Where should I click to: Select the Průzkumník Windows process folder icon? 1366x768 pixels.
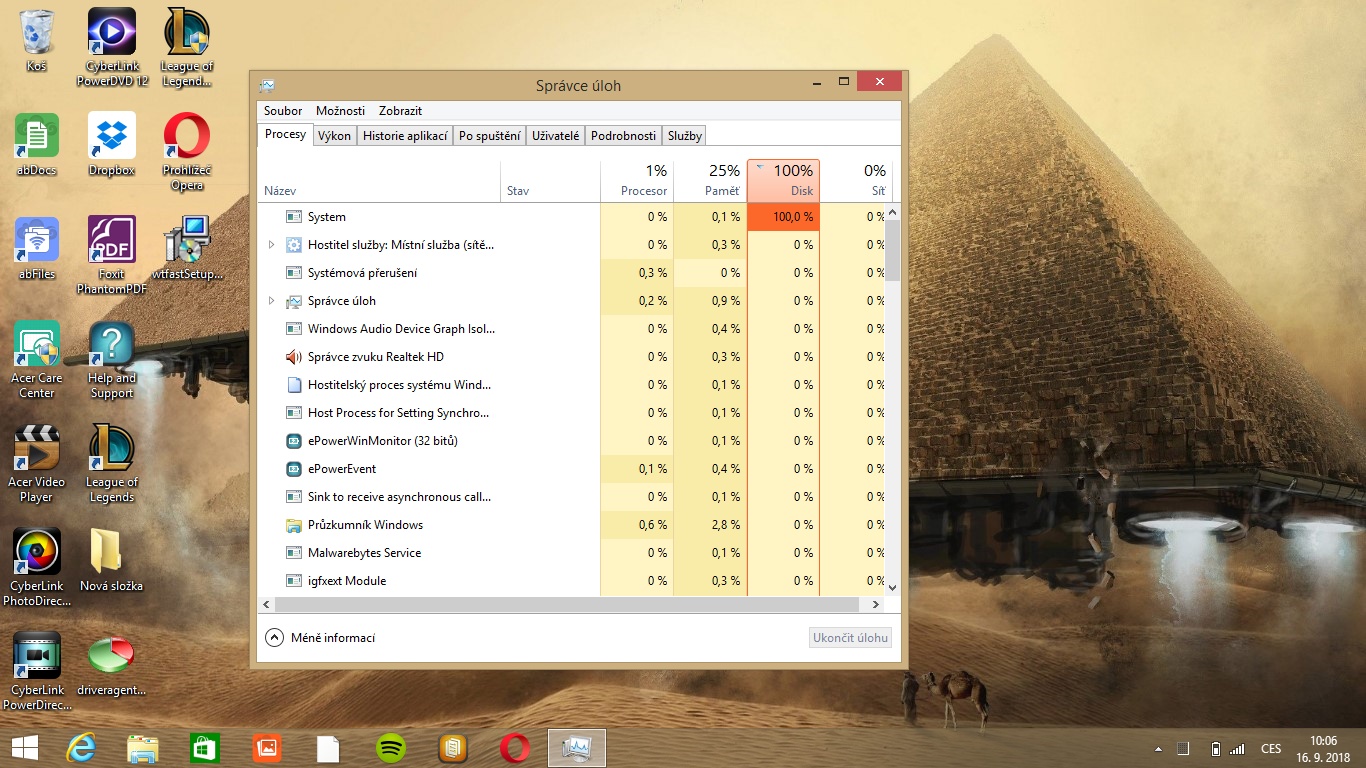294,525
